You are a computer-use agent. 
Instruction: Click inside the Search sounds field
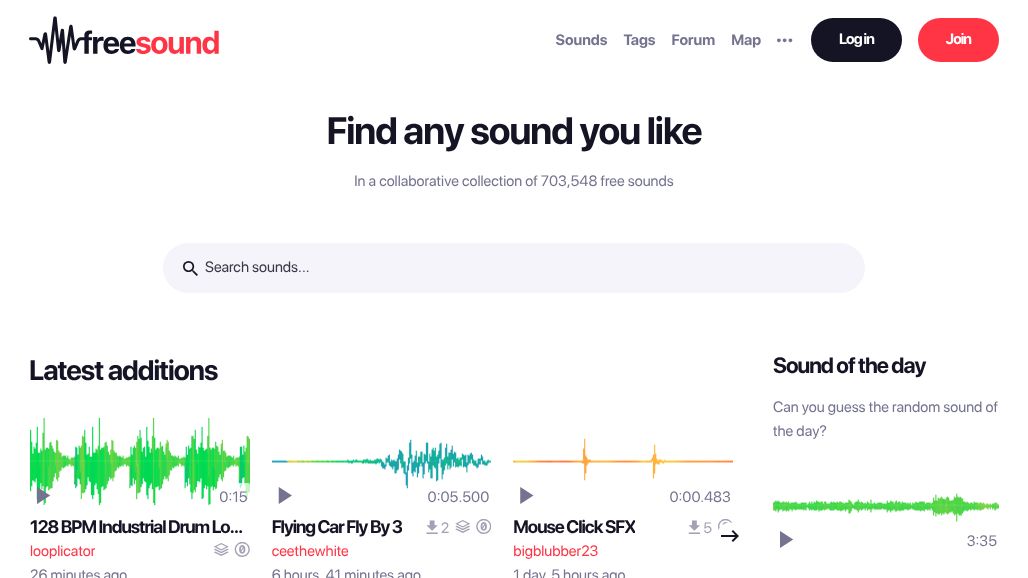pos(514,268)
